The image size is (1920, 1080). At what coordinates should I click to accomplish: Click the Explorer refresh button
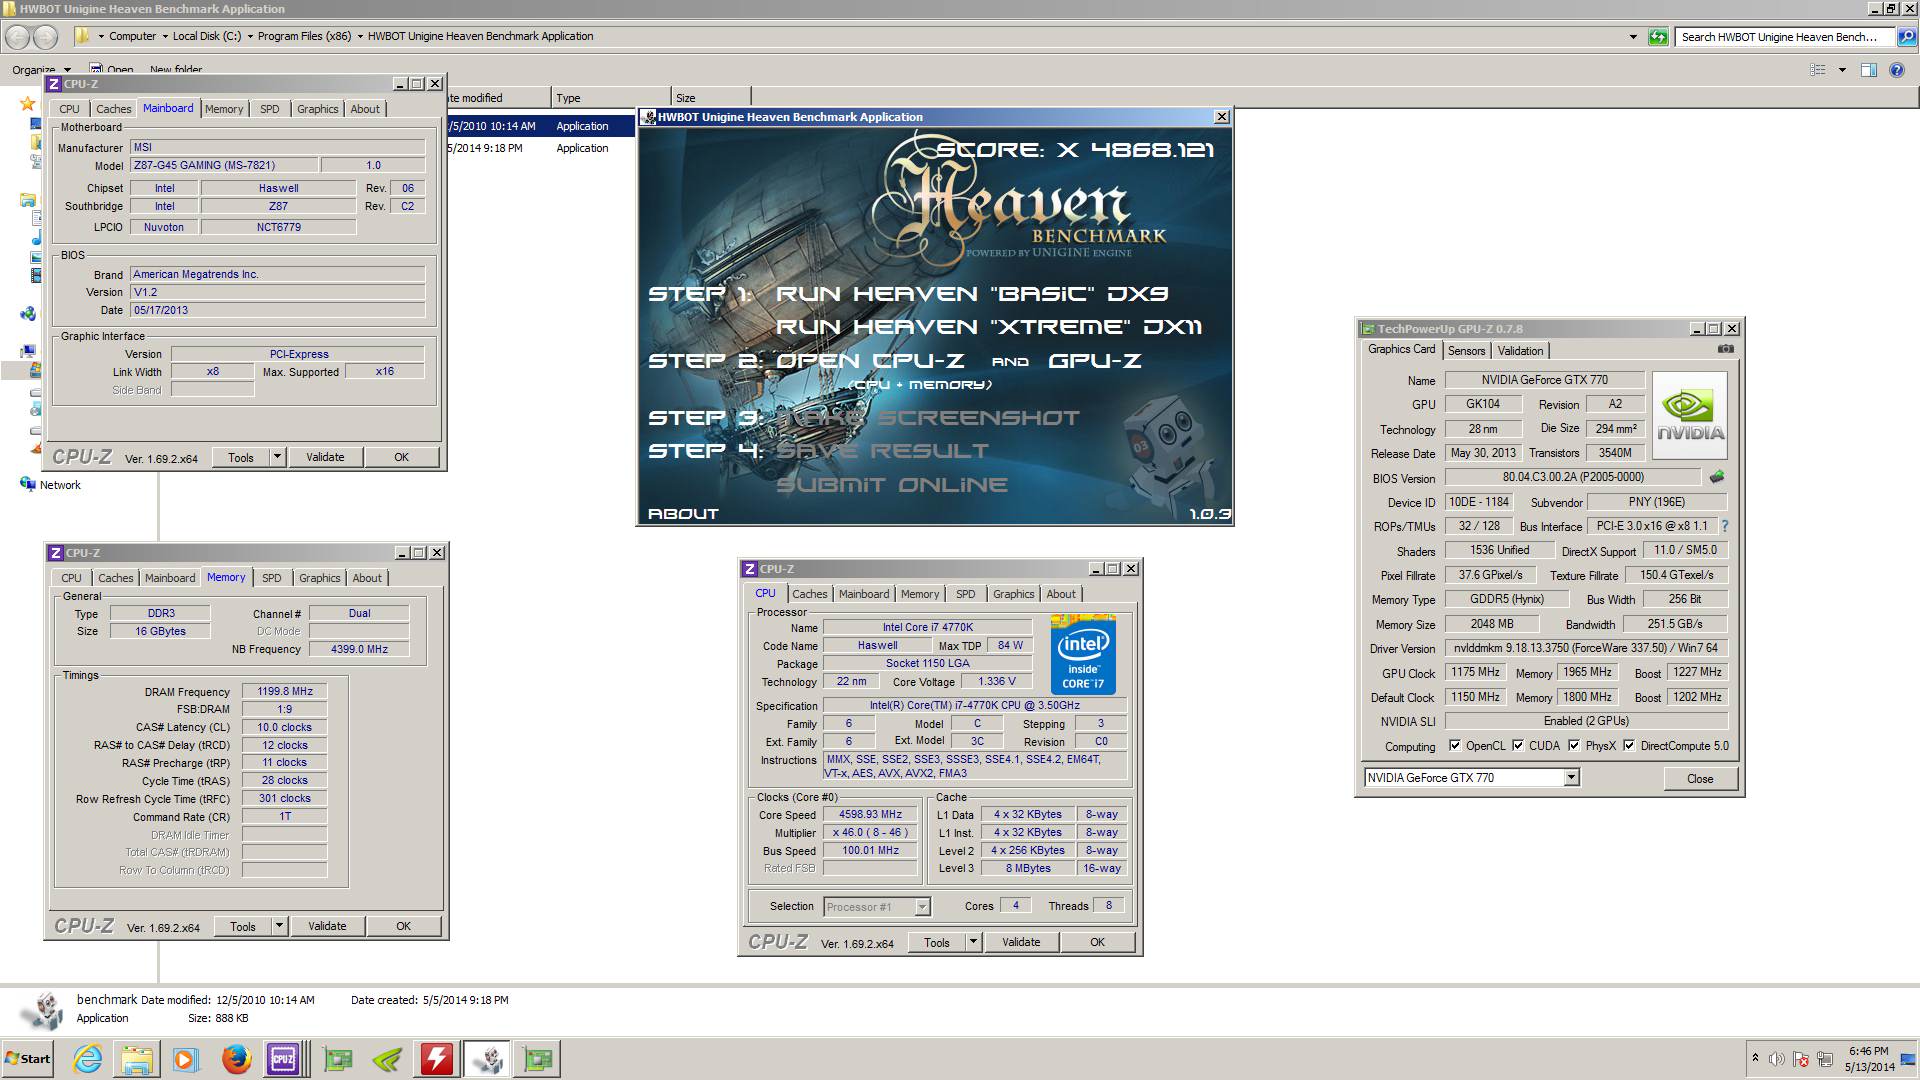[x=1658, y=37]
